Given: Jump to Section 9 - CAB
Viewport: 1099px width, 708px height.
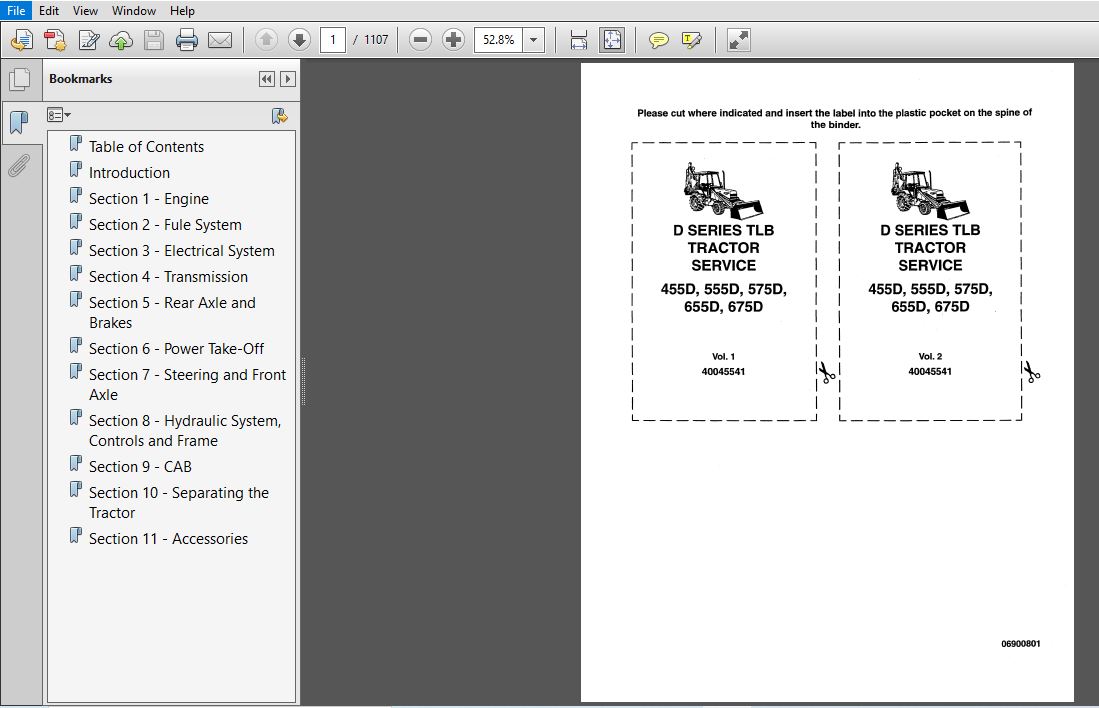Looking at the screenshot, I should pos(140,466).
